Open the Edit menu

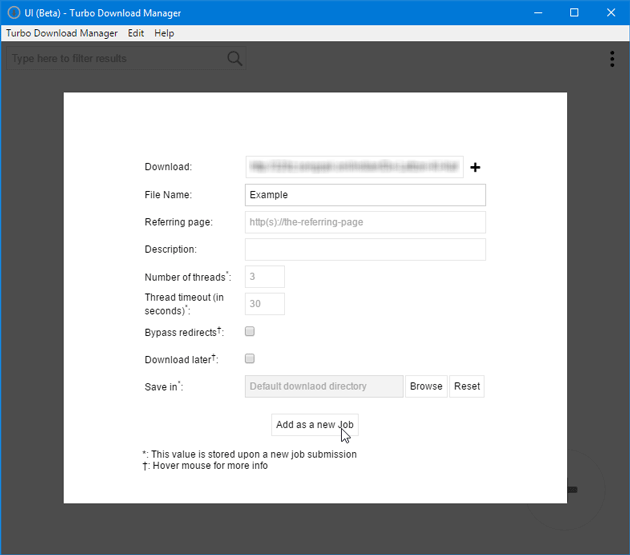tap(136, 33)
